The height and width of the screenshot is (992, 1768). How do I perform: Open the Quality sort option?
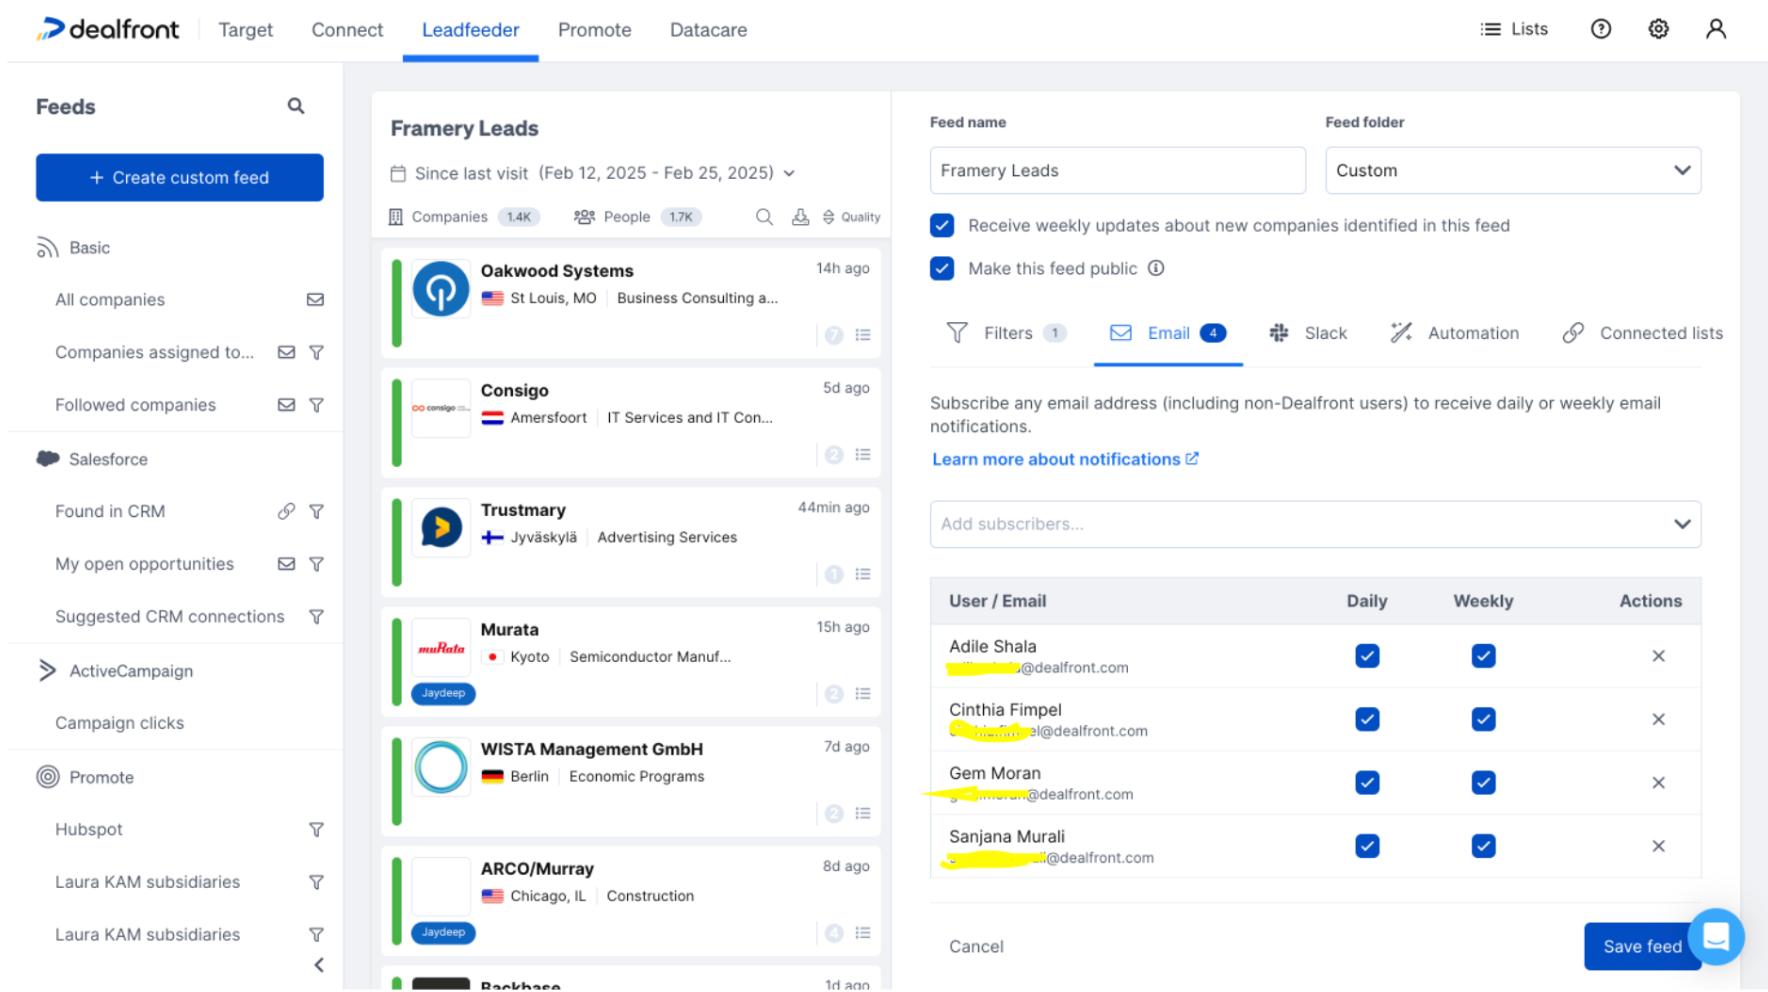pyautogui.click(x=851, y=217)
